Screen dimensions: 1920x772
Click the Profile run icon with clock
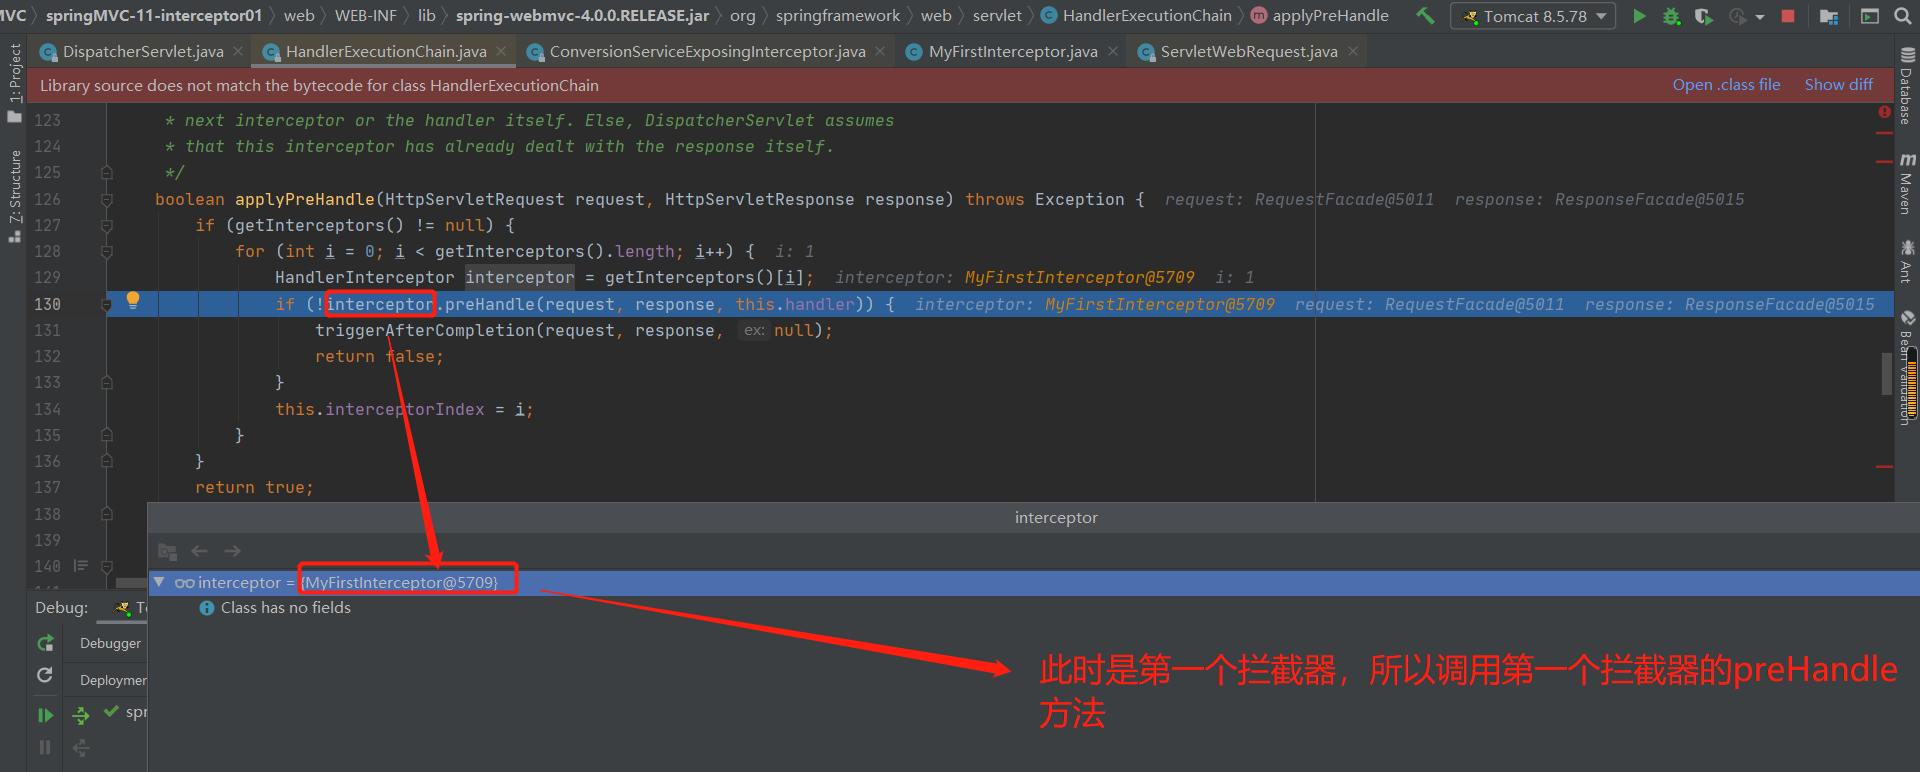pyautogui.click(x=1738, y=16)
